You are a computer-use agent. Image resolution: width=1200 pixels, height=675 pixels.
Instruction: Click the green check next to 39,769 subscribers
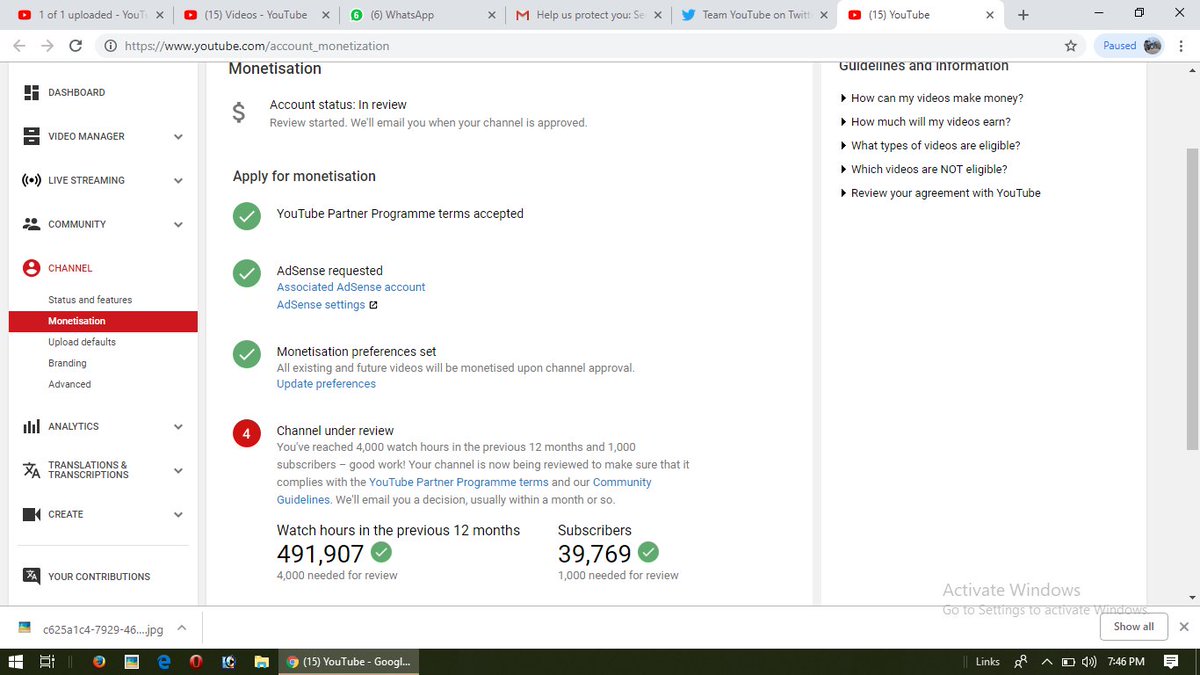point(649,552)
